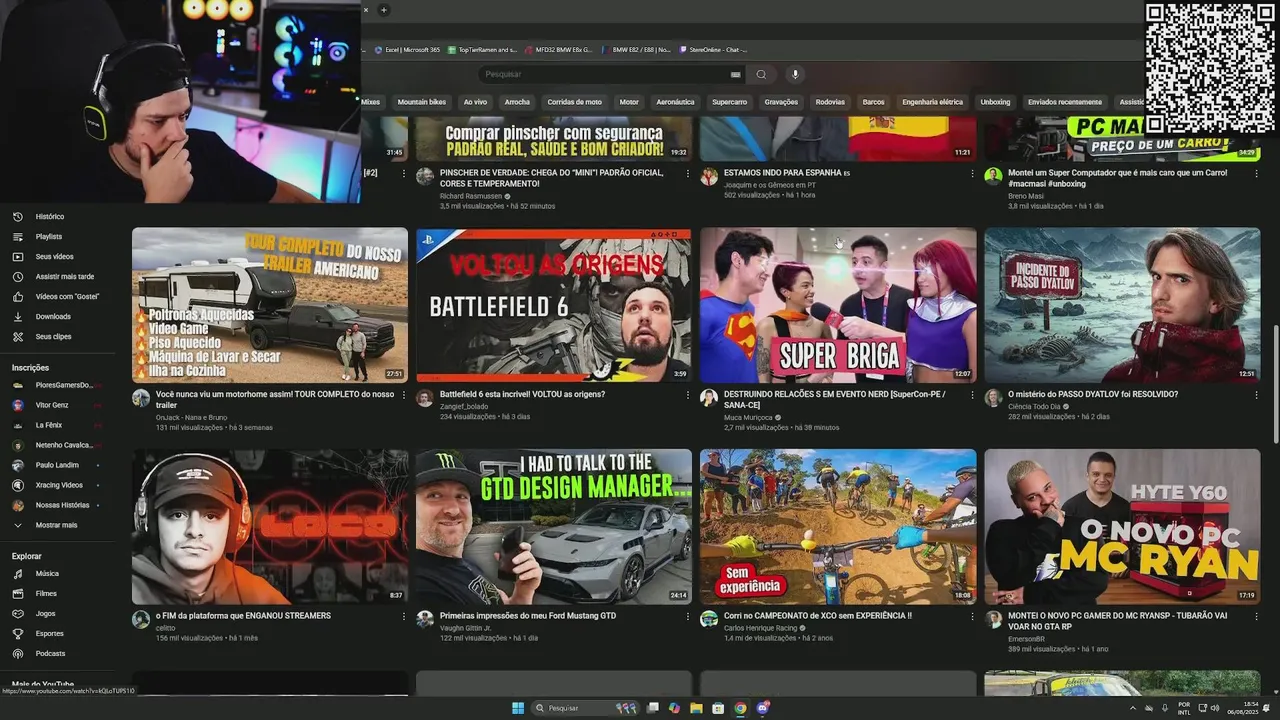The height and width of the screenshot is (720, 1280).
Task: Open volume control in system tray
Action: pyautogui.click(x=1215, y=708)
